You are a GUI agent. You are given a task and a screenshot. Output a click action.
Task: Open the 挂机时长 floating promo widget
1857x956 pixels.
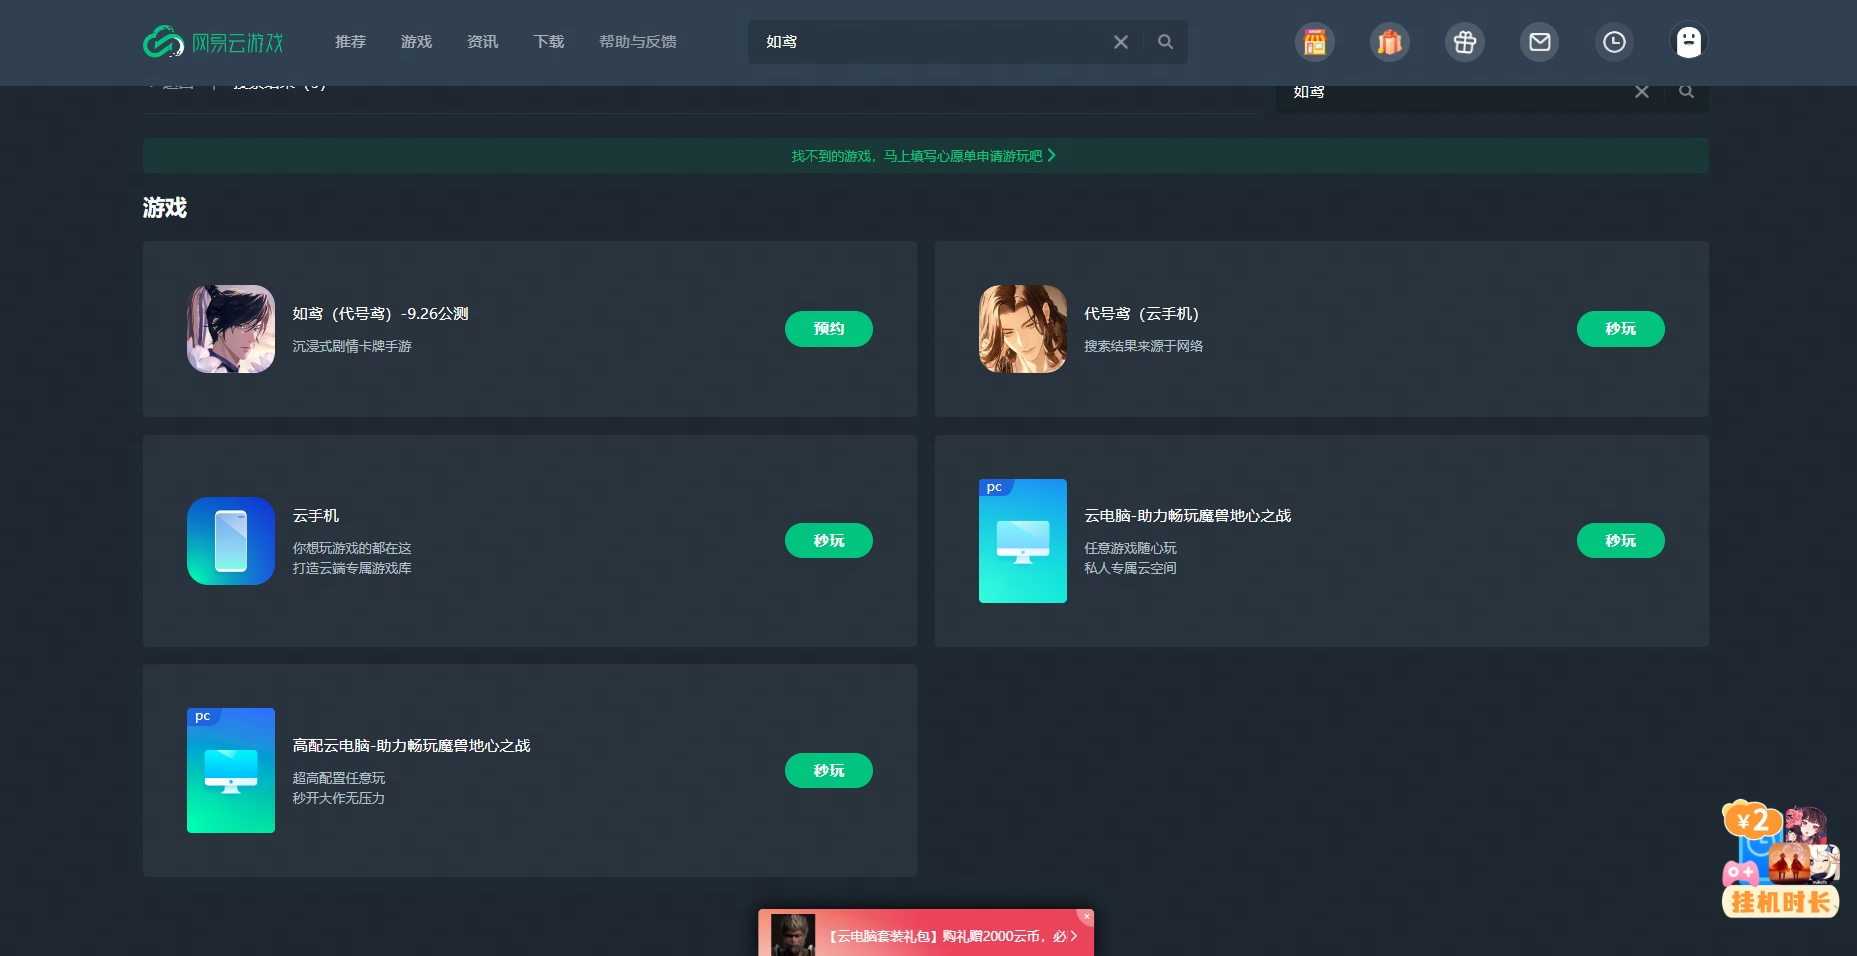click(x=1780, y=860)
